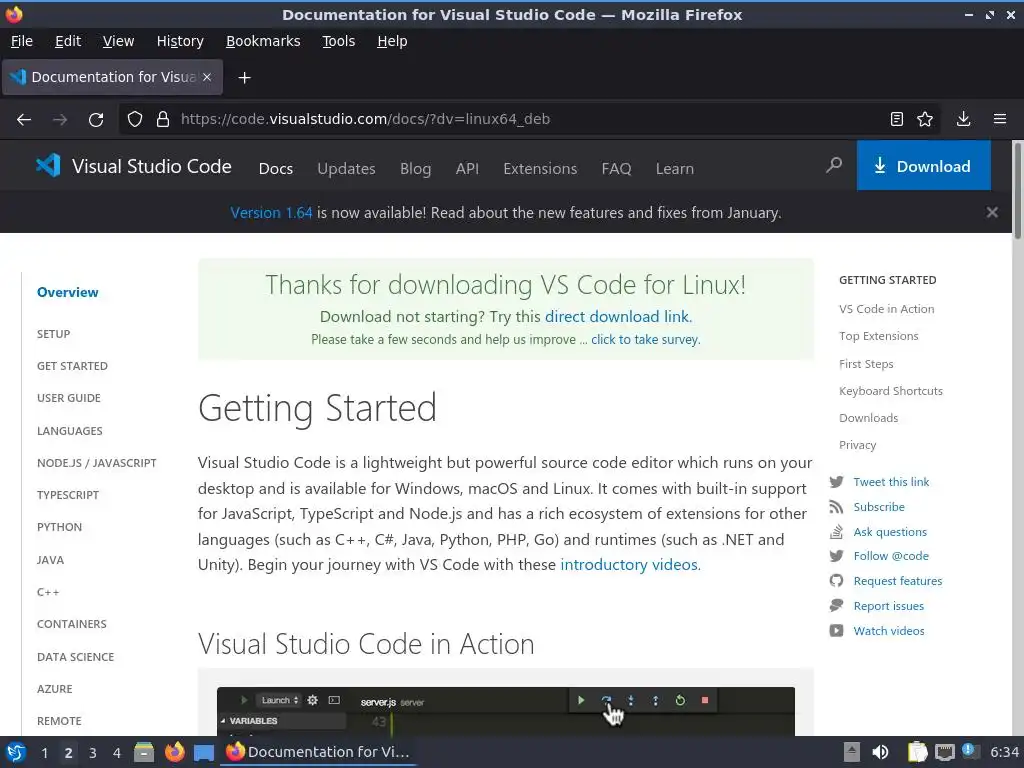Image resolution: width=1024 pixels, height=768 pixels.
Task: Open the clipboard manager tray icon
Action: (x=918, y=752)
